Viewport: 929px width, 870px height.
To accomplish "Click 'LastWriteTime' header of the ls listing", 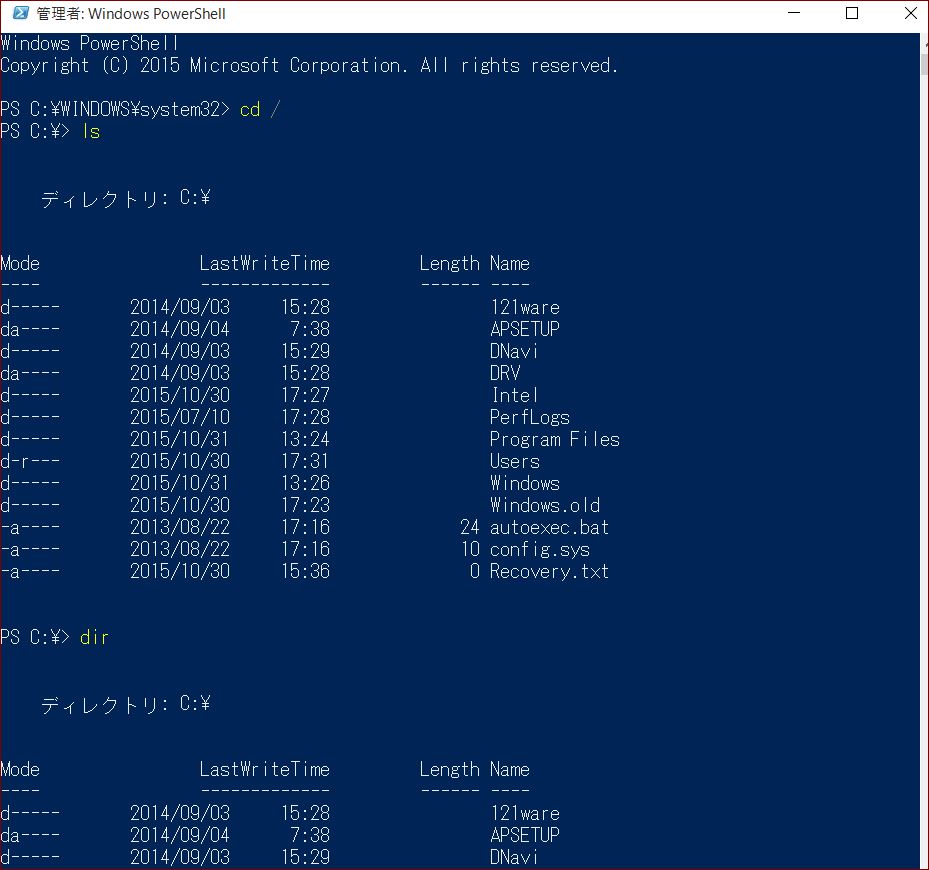I will click(x=264, y=263).
